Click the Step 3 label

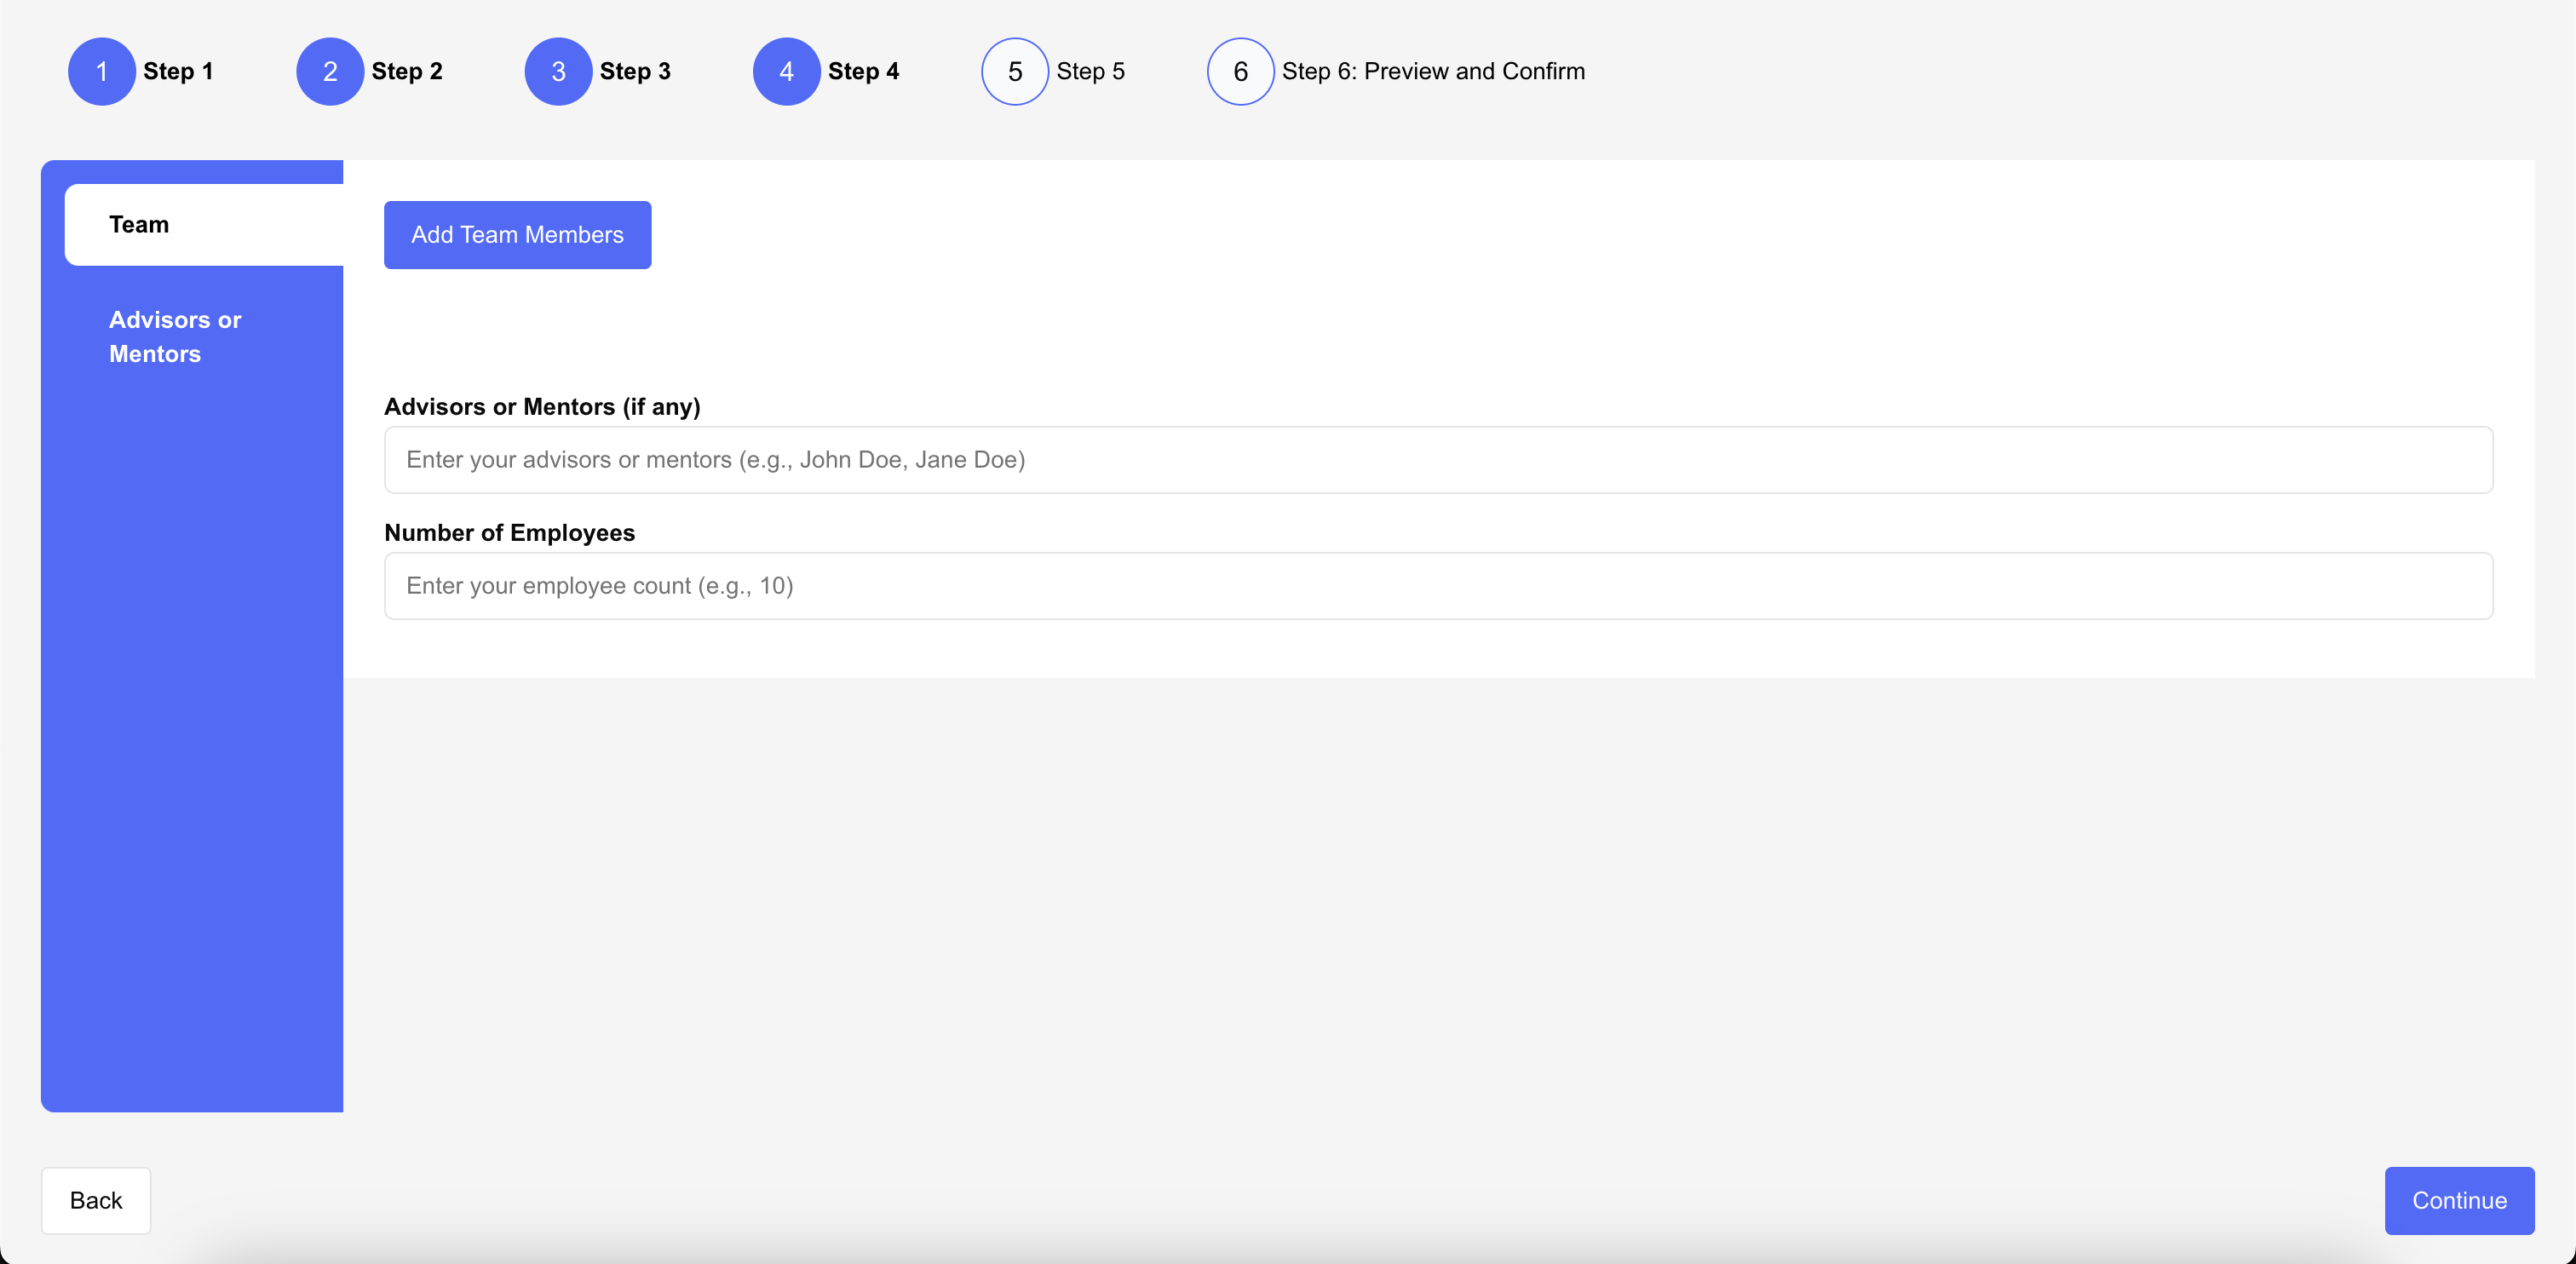tap(635, 71)
